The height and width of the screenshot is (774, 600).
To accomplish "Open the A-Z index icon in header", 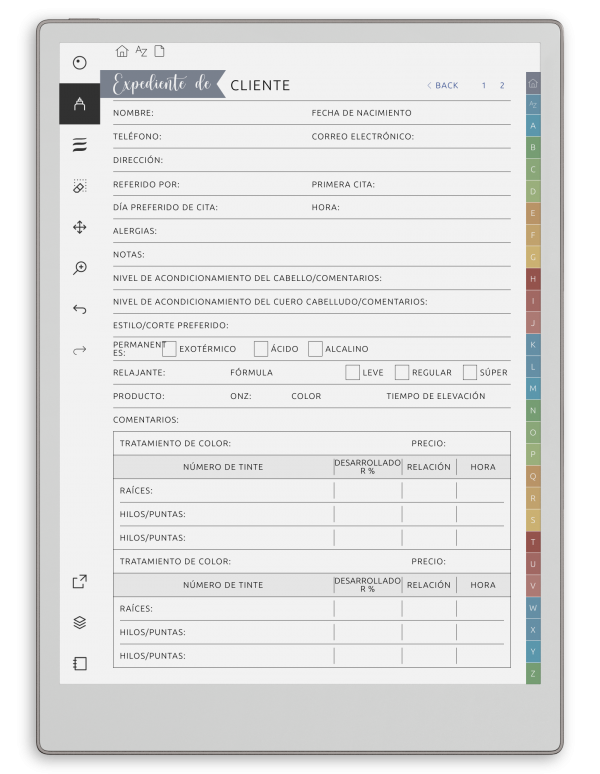I will click(x=141, y=51).
